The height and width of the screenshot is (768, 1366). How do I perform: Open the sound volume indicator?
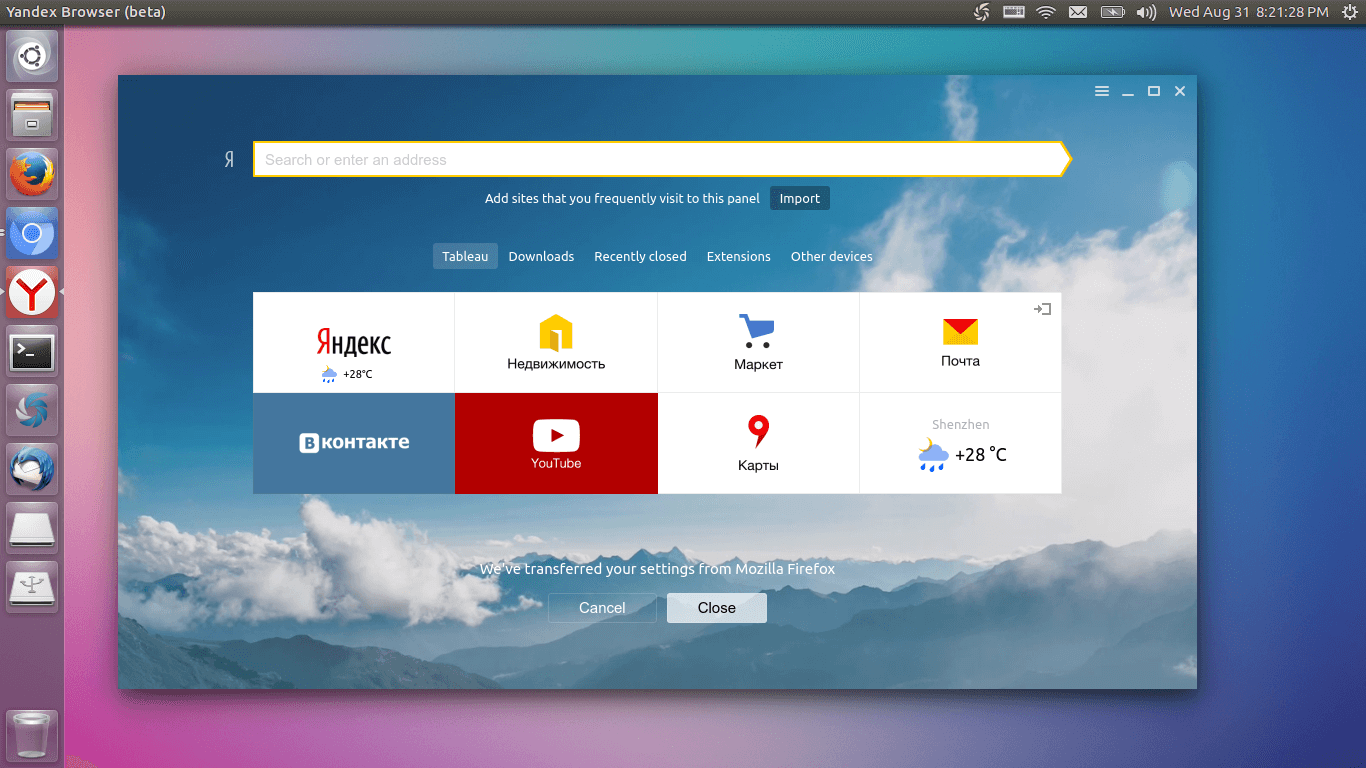click(x=1146, y=12)
